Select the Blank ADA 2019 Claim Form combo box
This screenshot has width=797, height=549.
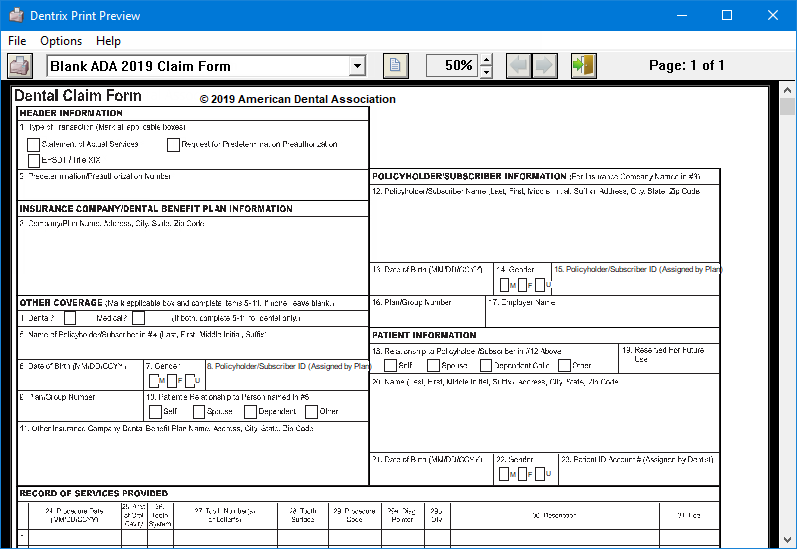point(206,66)
